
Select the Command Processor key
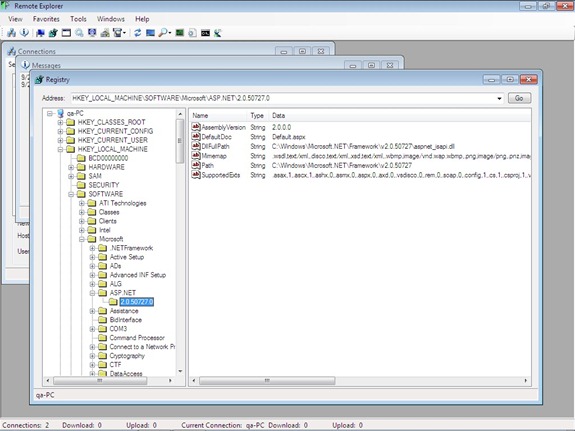click(x=137, y=338)
